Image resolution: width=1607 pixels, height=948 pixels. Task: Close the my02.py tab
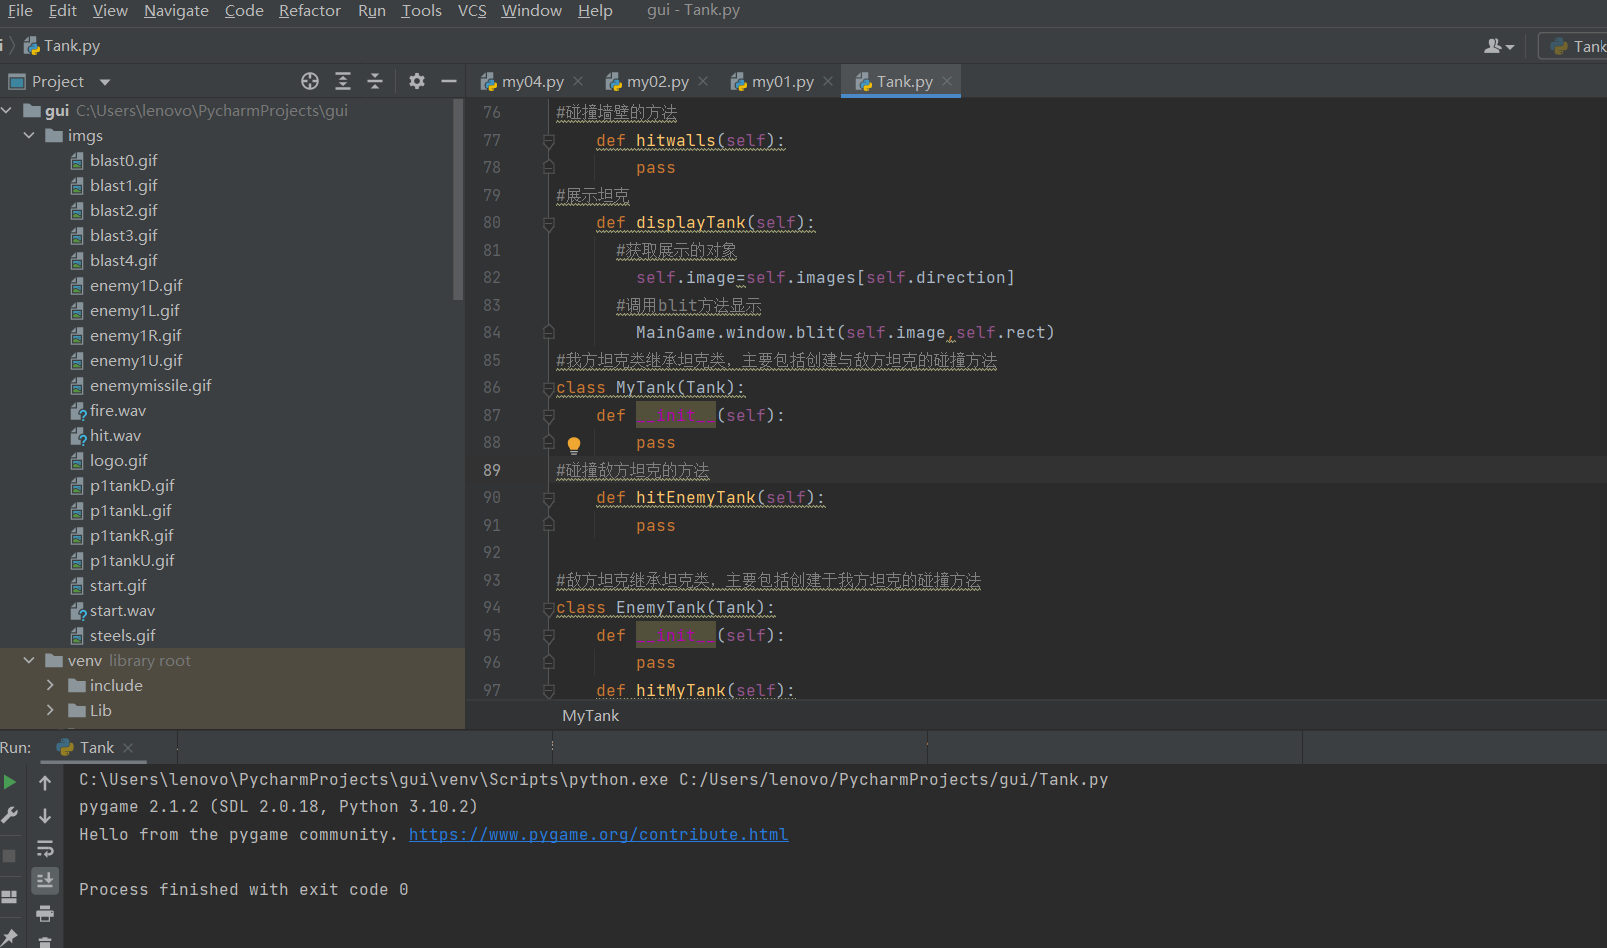(703, 81)
